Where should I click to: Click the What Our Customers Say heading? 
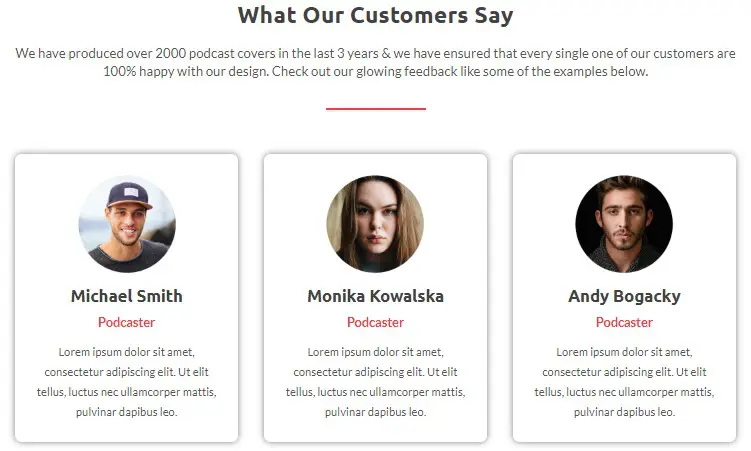point(375,15)
